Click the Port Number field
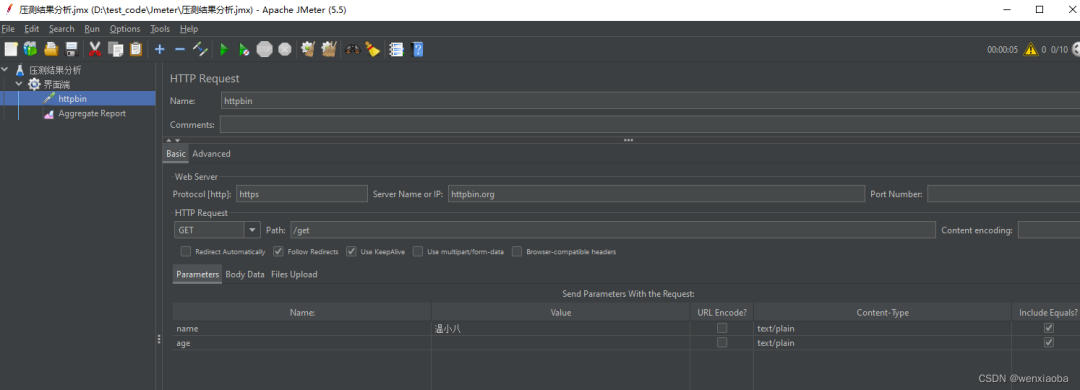The width and height of the screenshot is (1080, 390). point(1004,194)
